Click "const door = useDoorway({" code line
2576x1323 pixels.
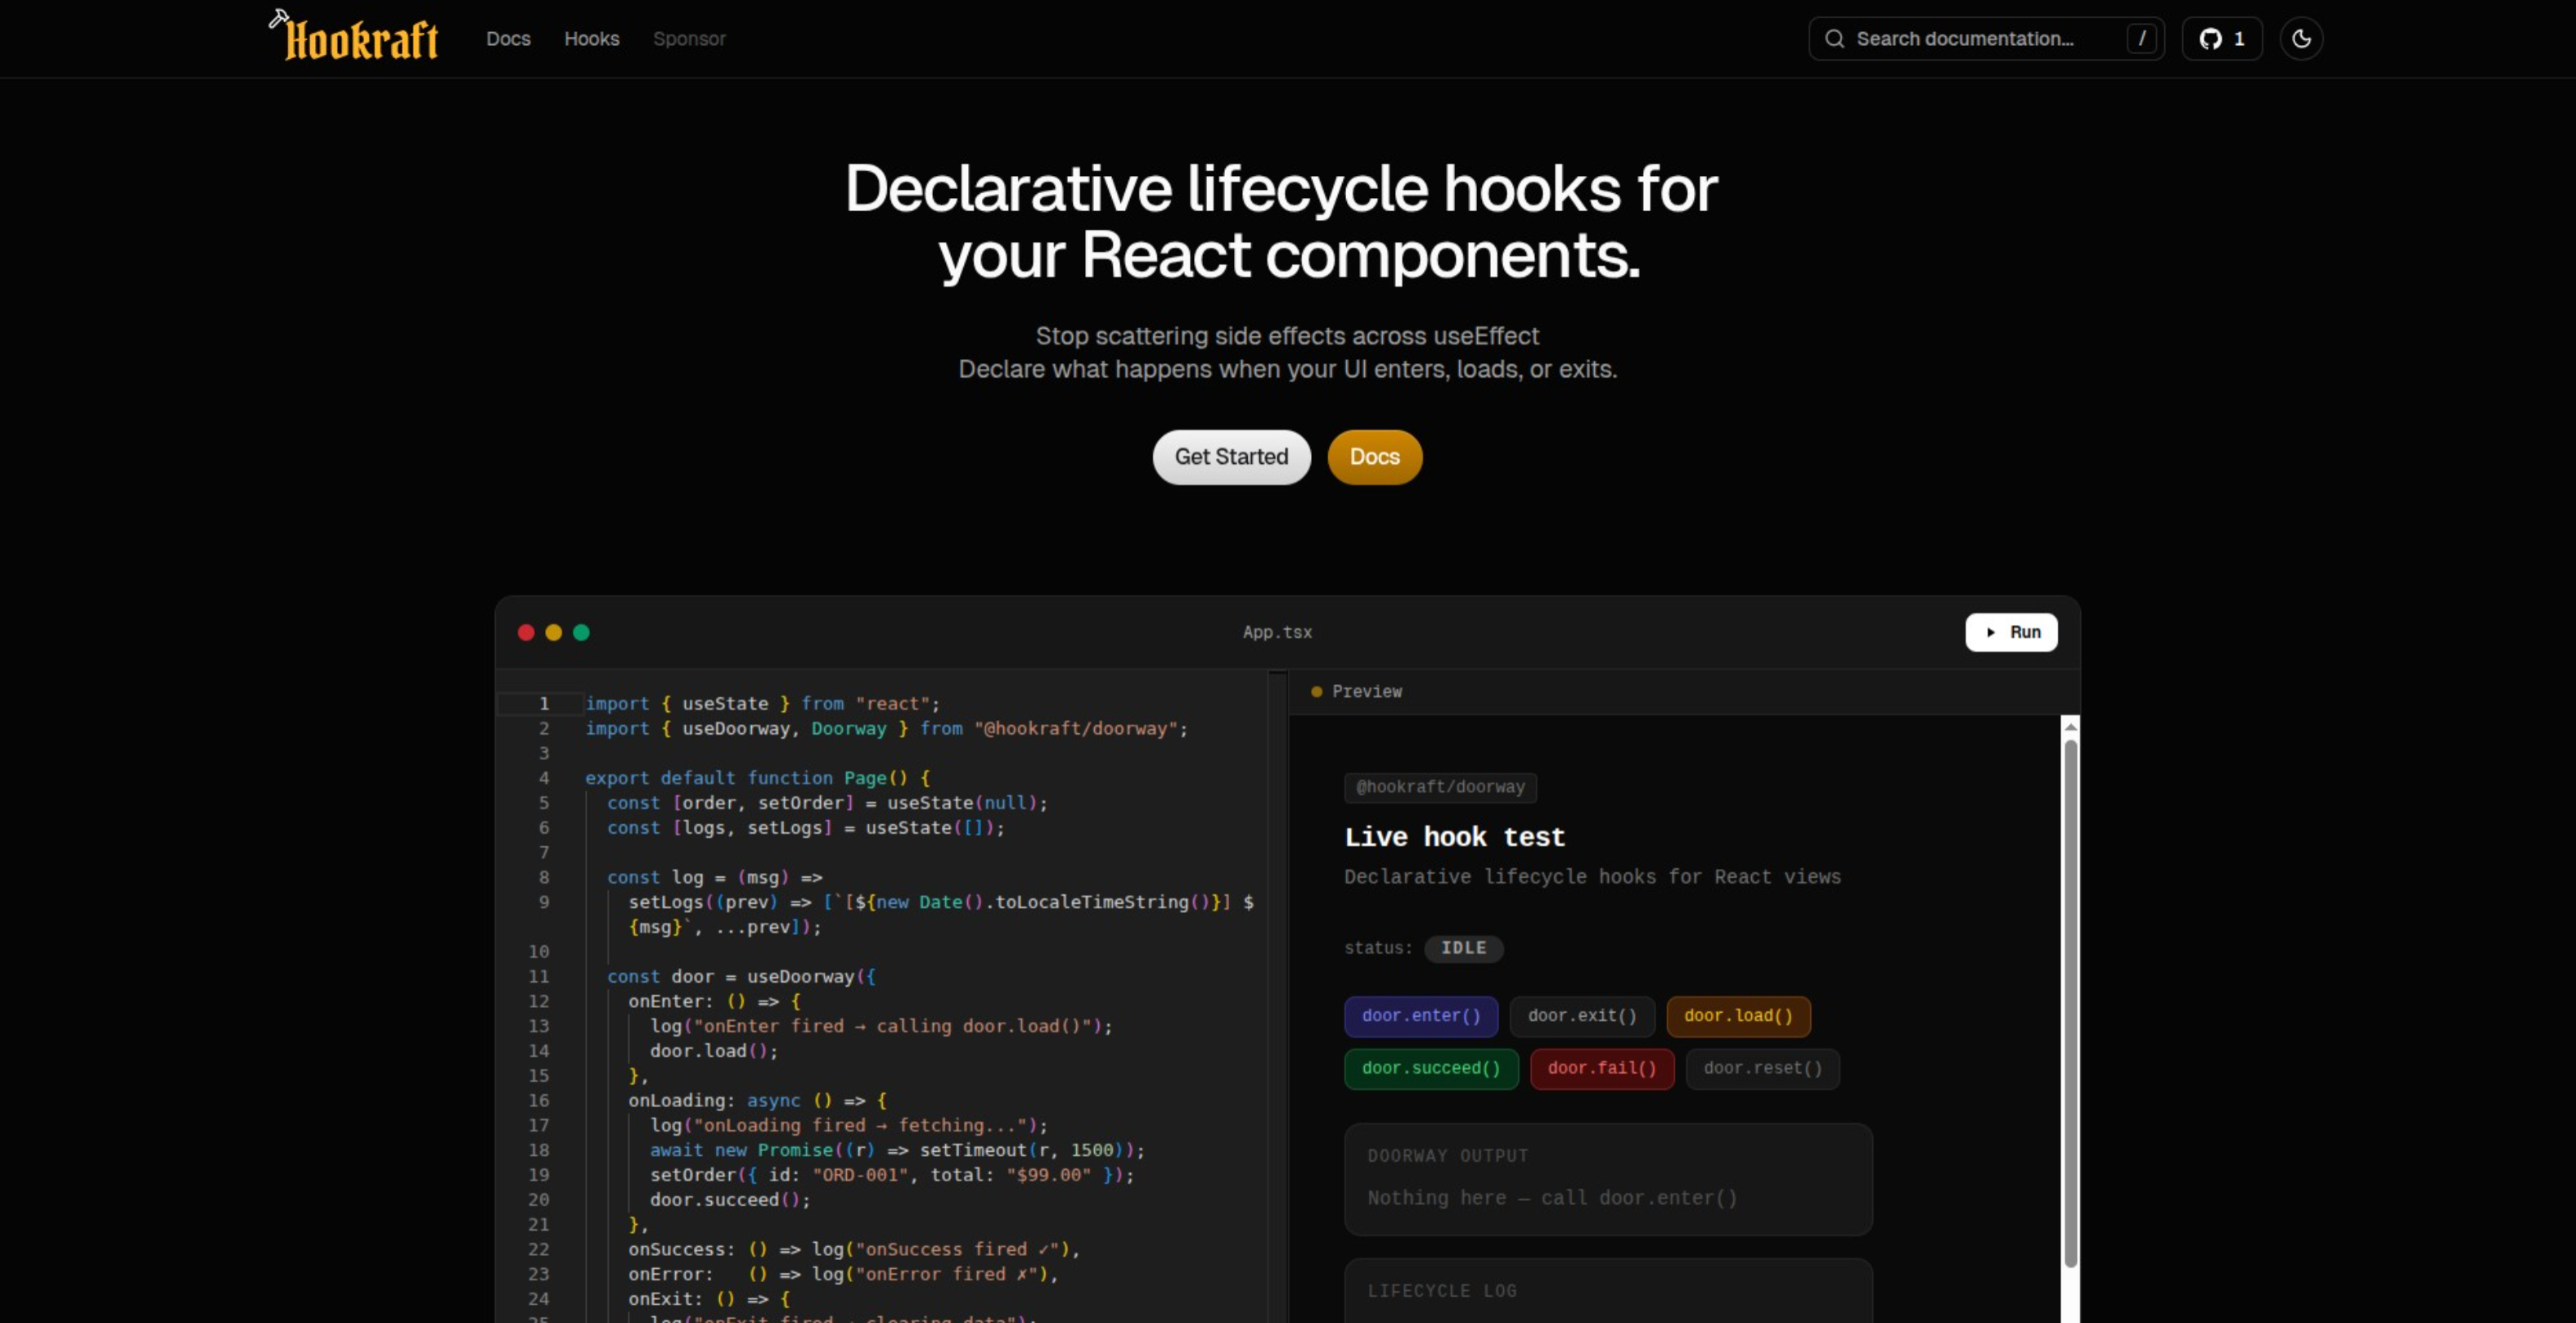[x=741, y=977]
